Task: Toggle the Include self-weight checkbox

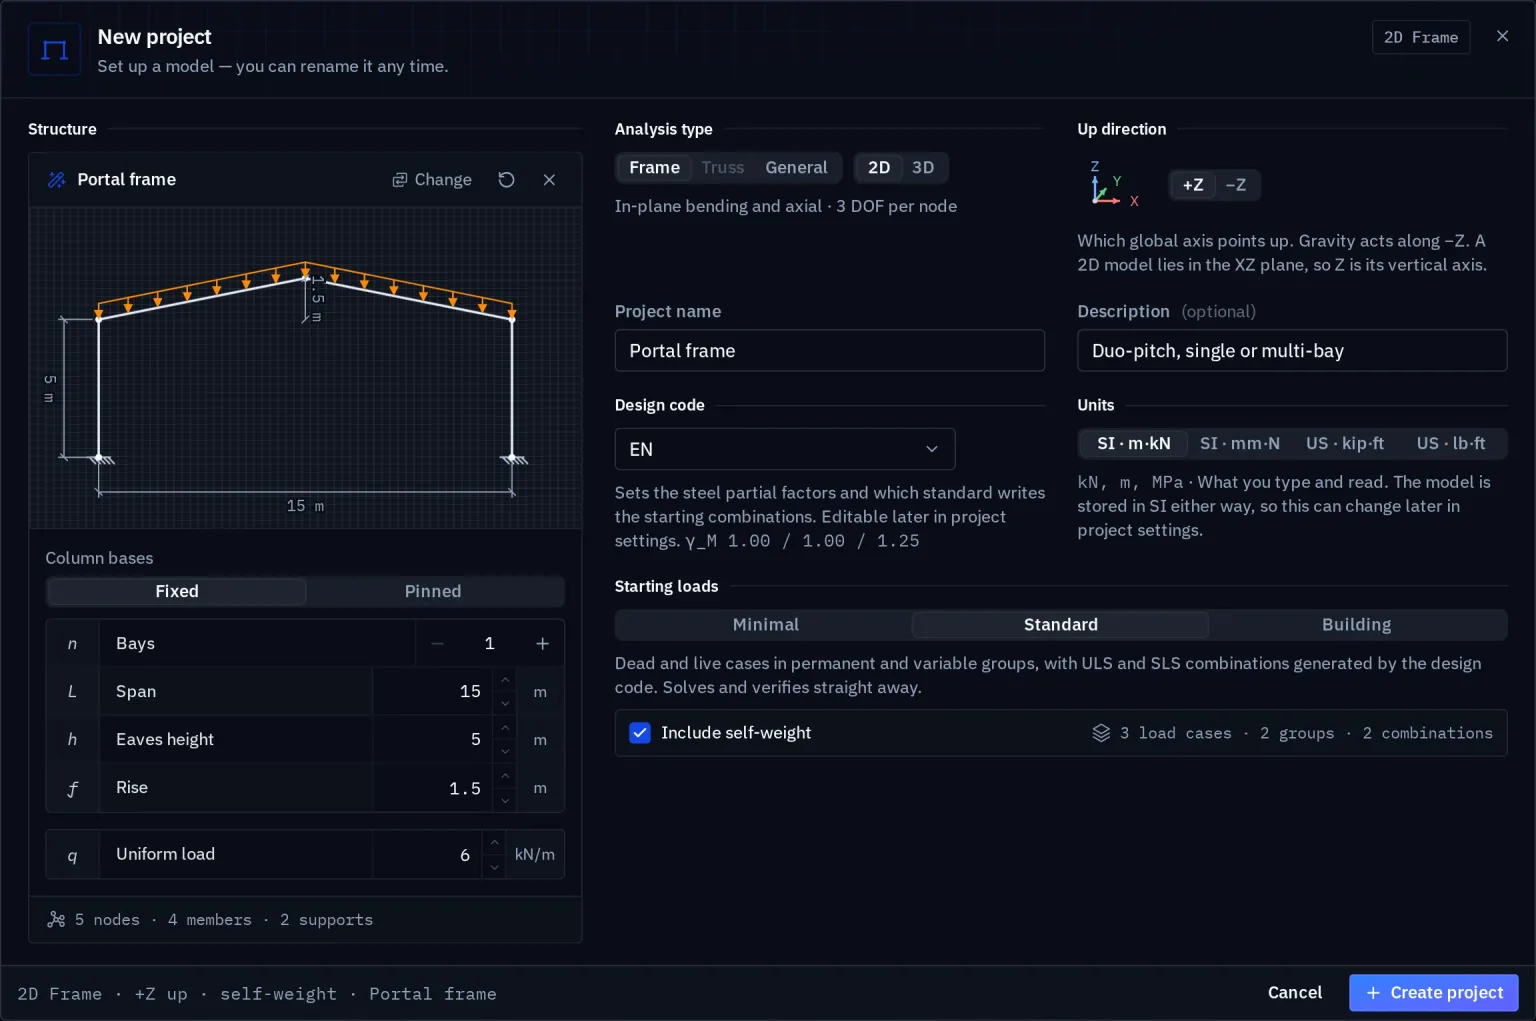Action: pyautogui.click(x=640, y=733)
